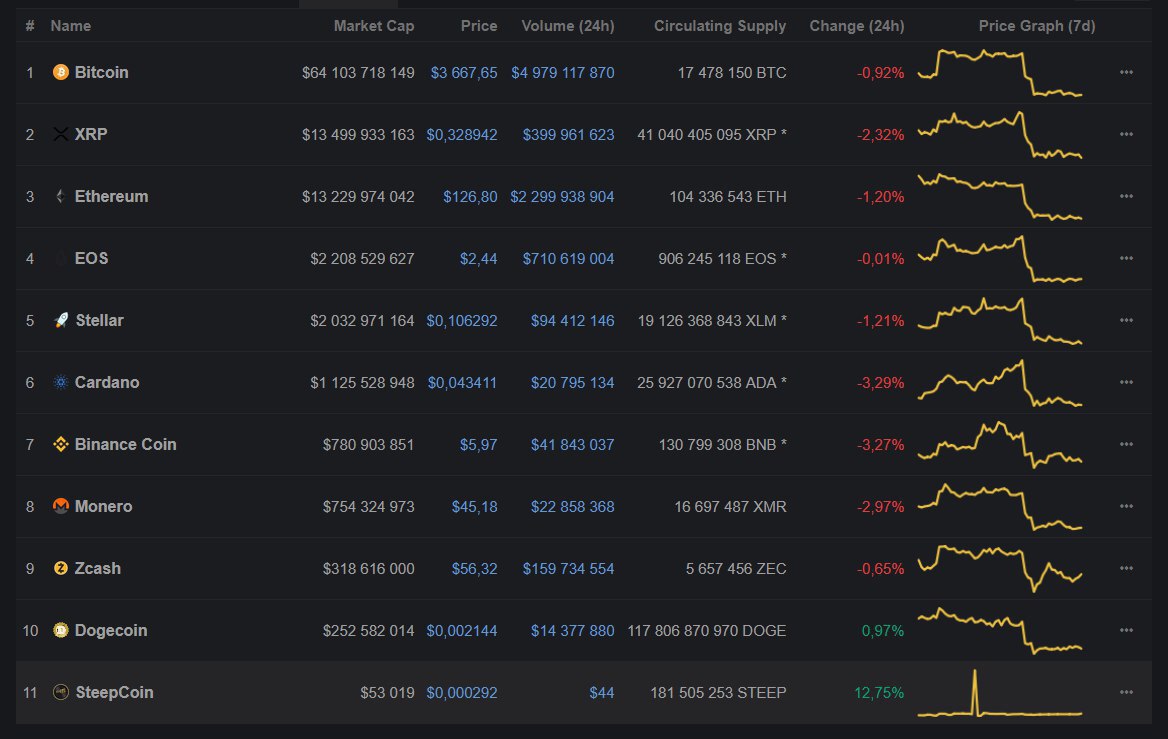Click Bitcoin market cap $64 103 718 149
The image size is (1168, 739).
358,72
